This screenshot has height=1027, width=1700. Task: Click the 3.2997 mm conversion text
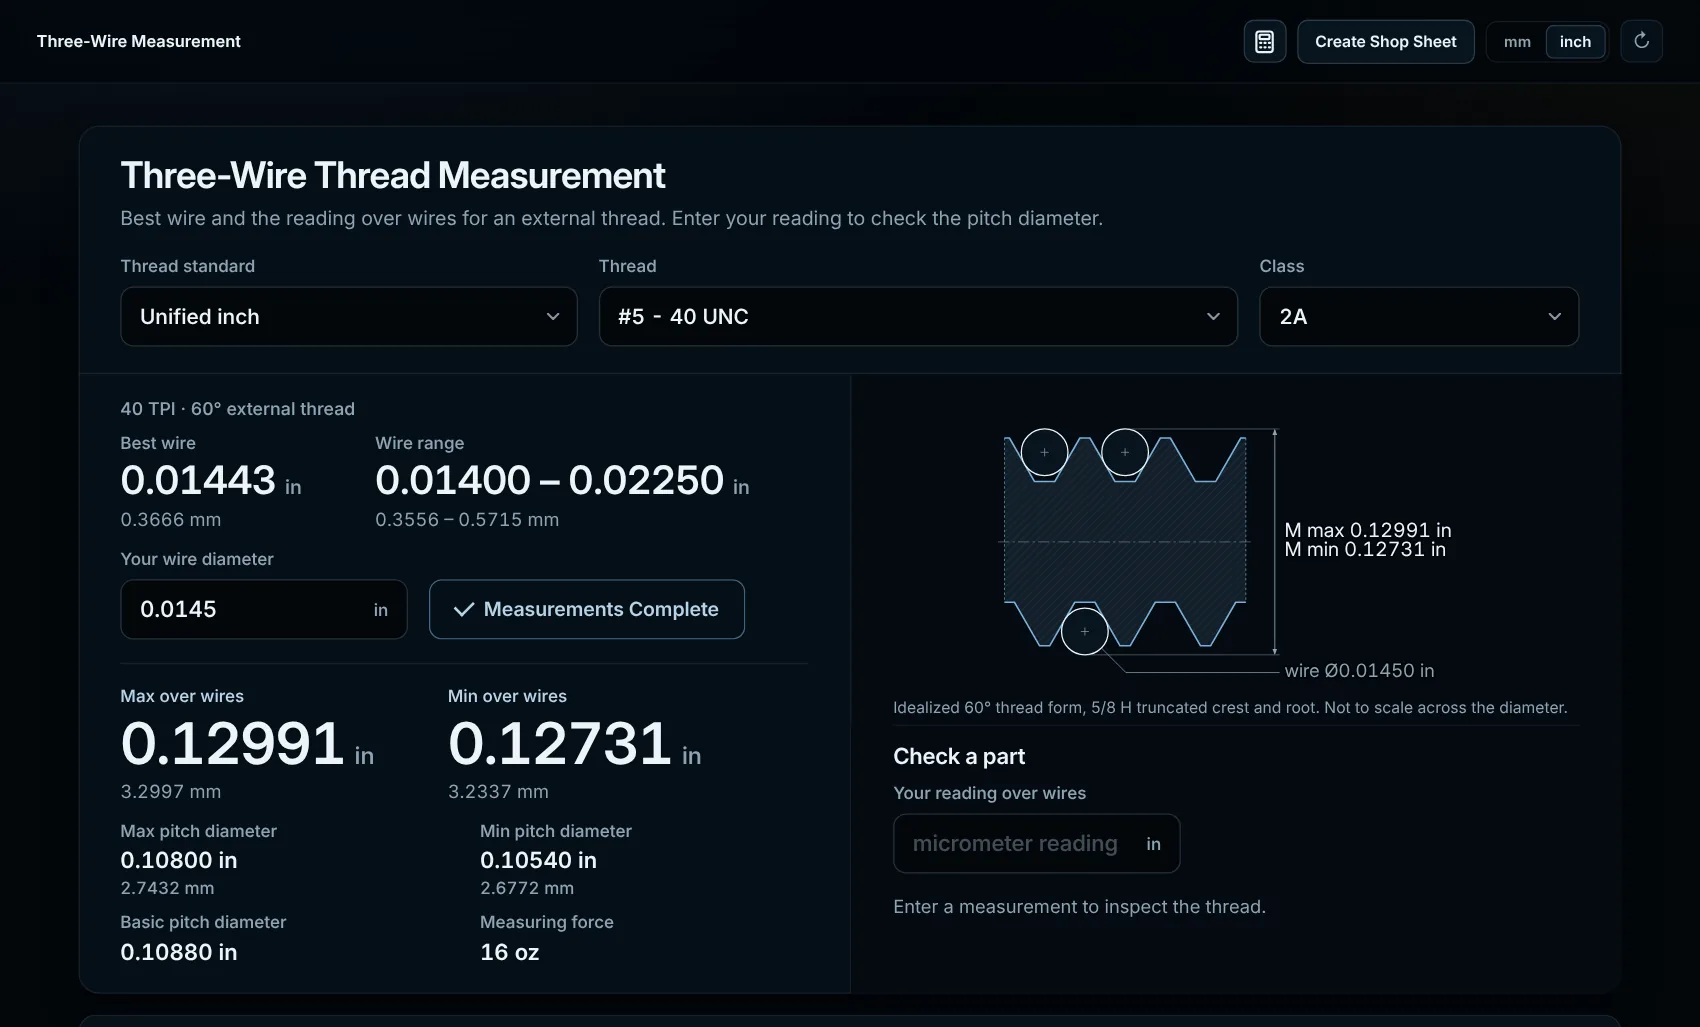pos(171,791)
